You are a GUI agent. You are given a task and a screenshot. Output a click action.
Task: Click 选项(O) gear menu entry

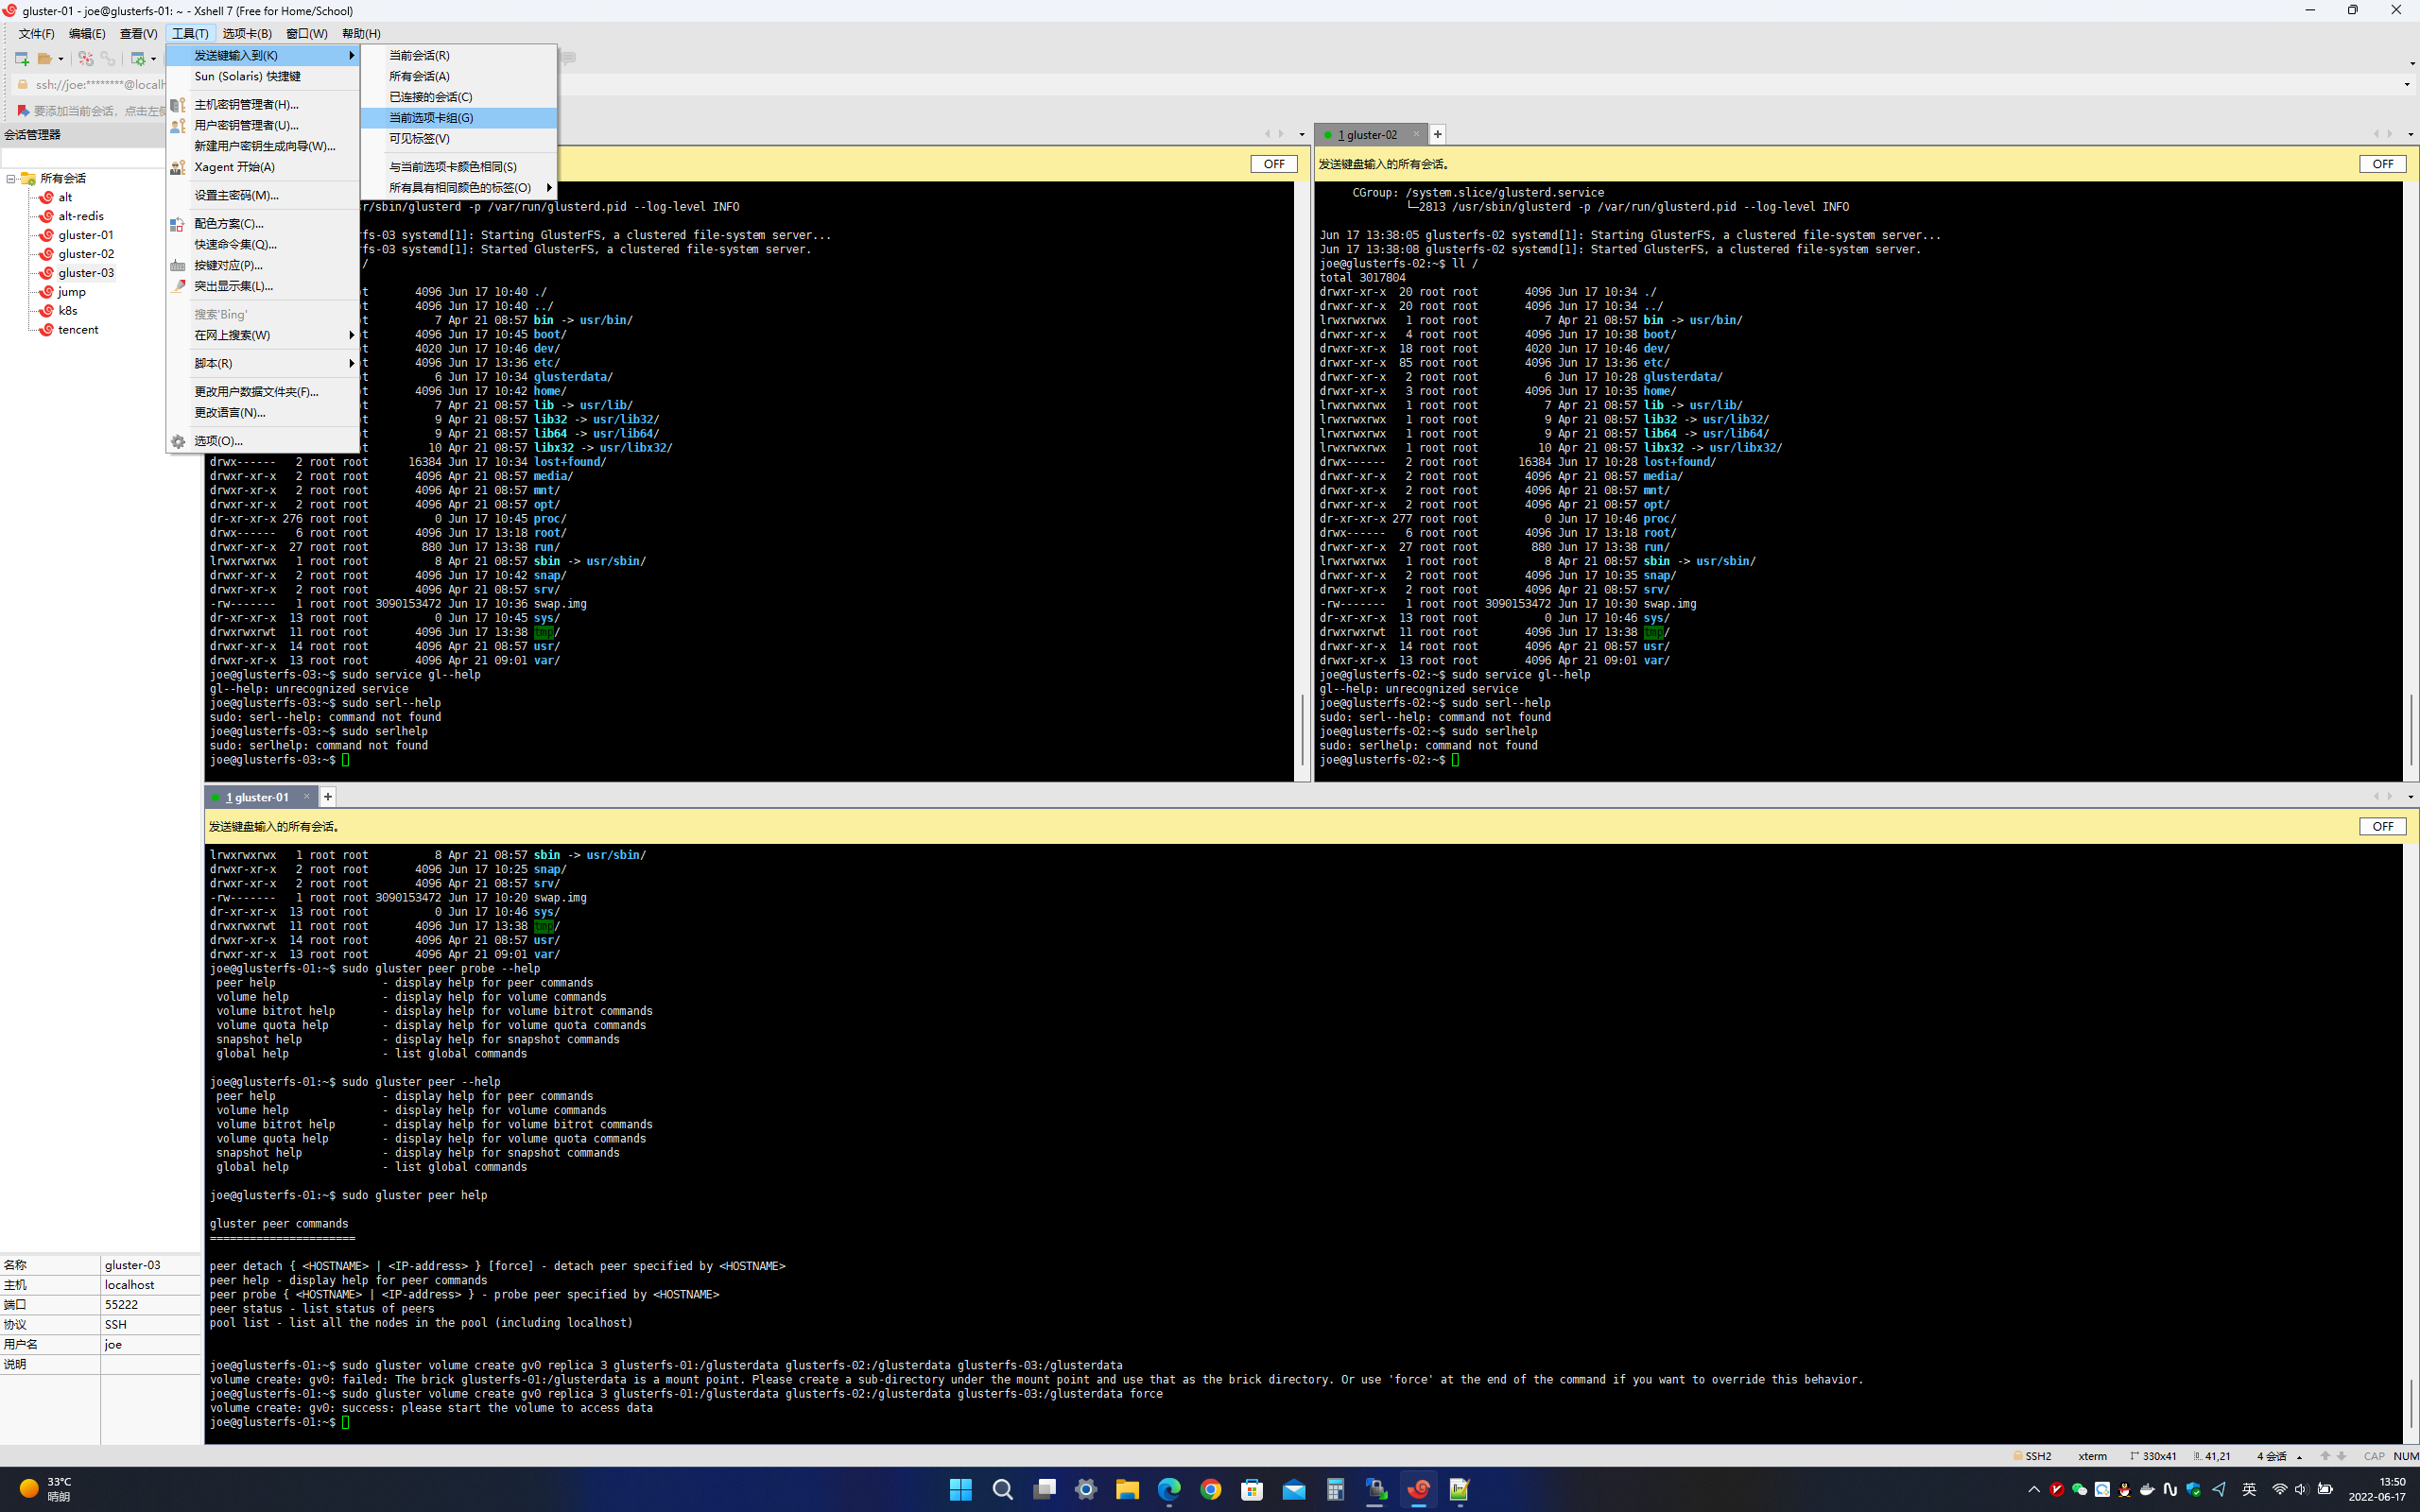click(x=218, y=441)
